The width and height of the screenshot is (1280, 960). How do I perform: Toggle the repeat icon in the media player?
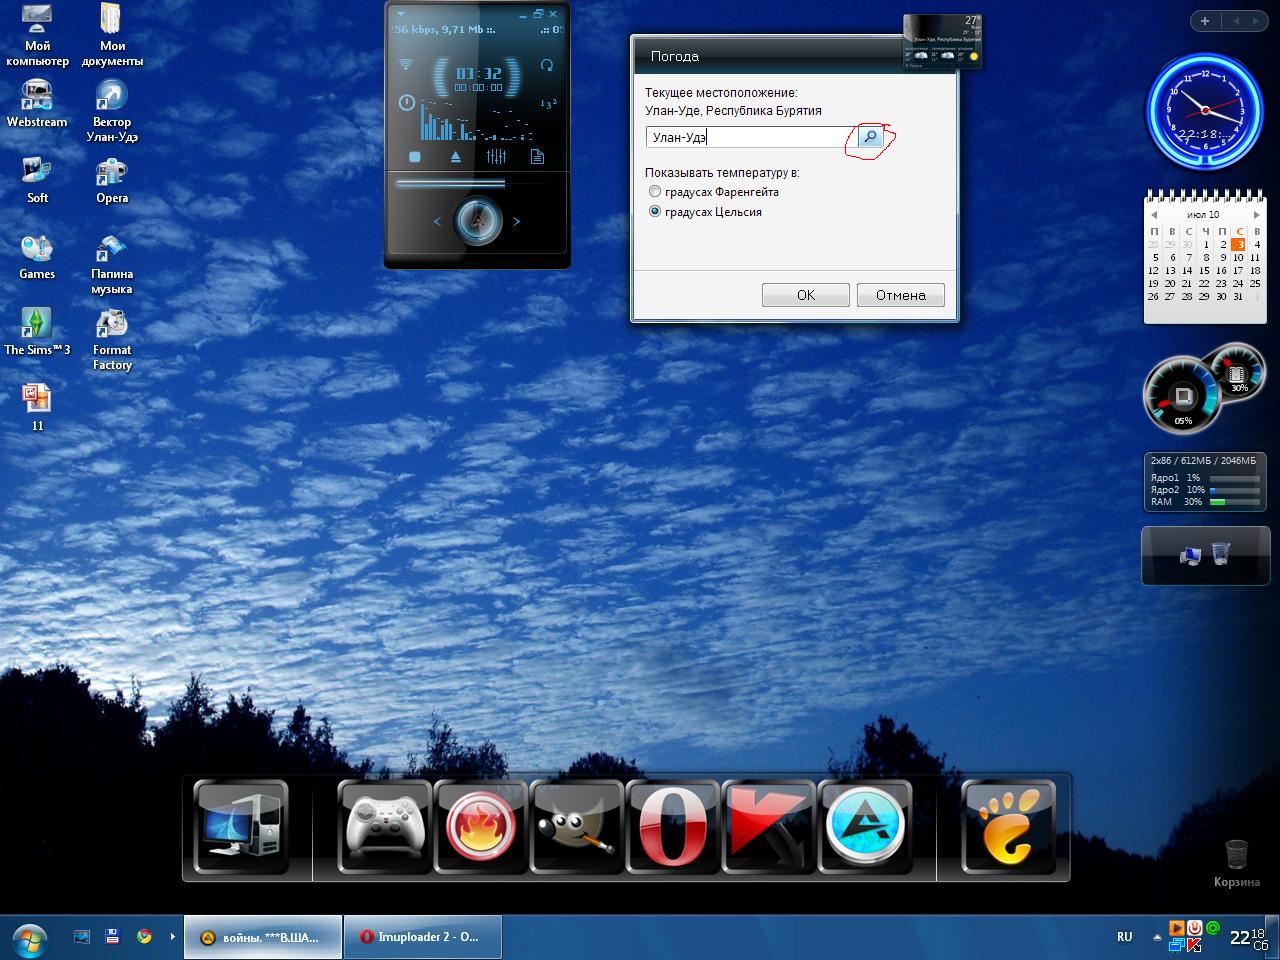coord(547,65)
